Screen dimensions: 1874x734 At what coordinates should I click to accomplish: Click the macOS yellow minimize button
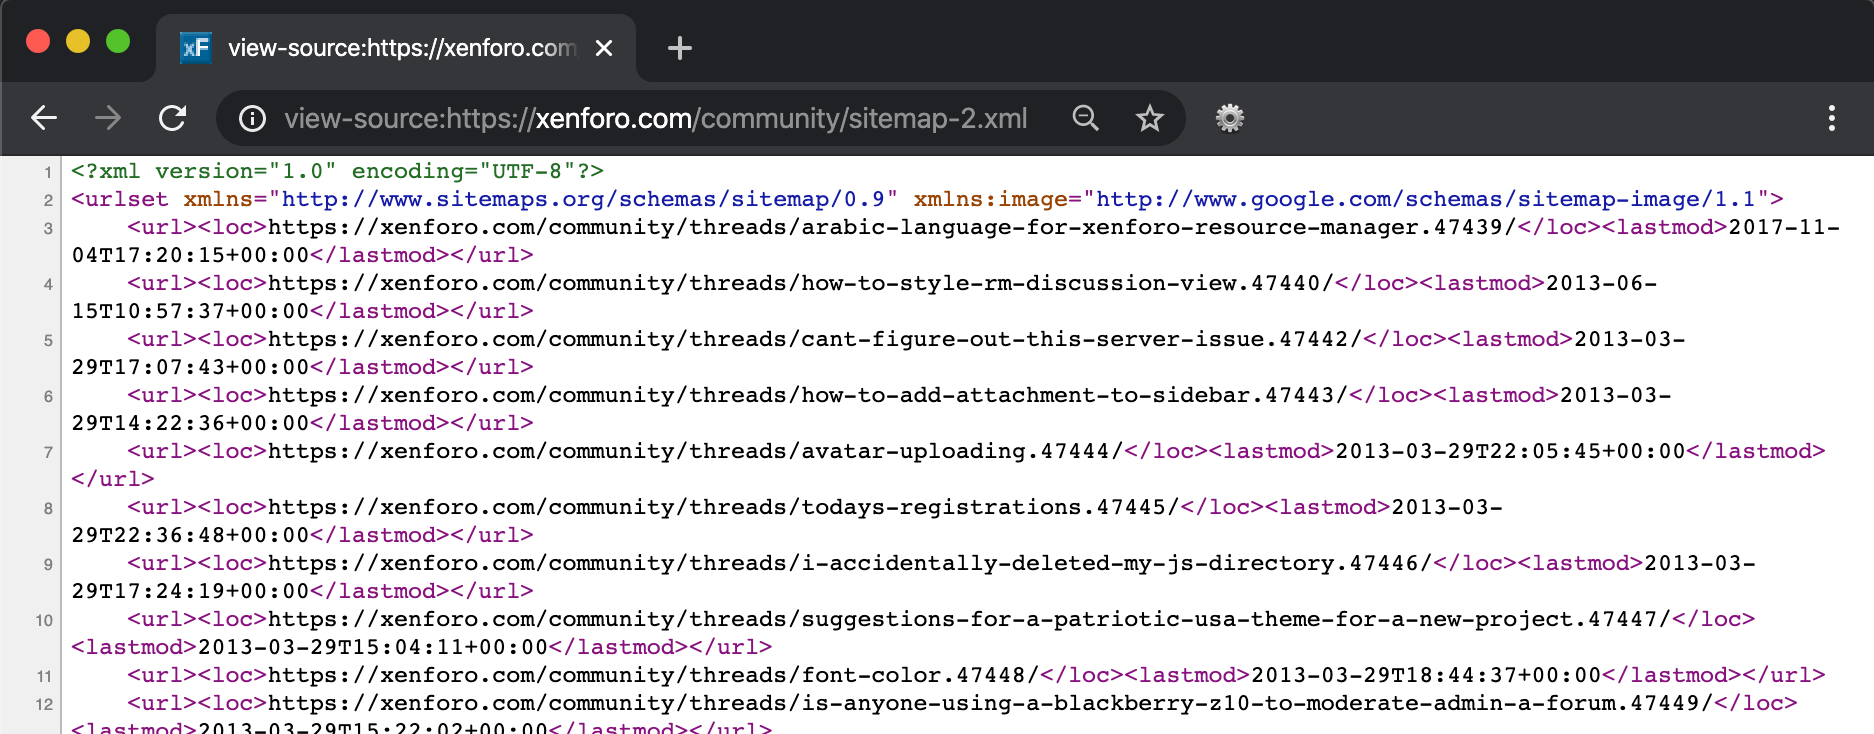pyautogui.click(x=78, y=41)
